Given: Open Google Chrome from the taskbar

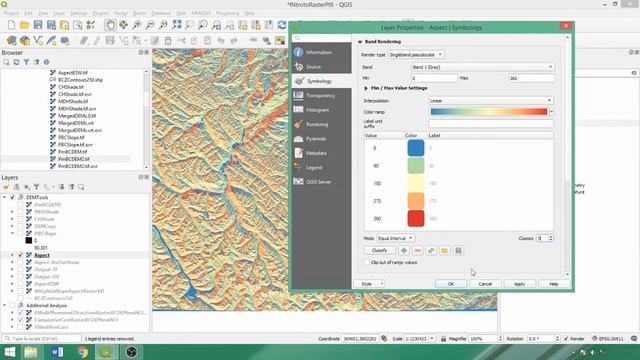Looking at the screenshot, I should tap(82, 352).
